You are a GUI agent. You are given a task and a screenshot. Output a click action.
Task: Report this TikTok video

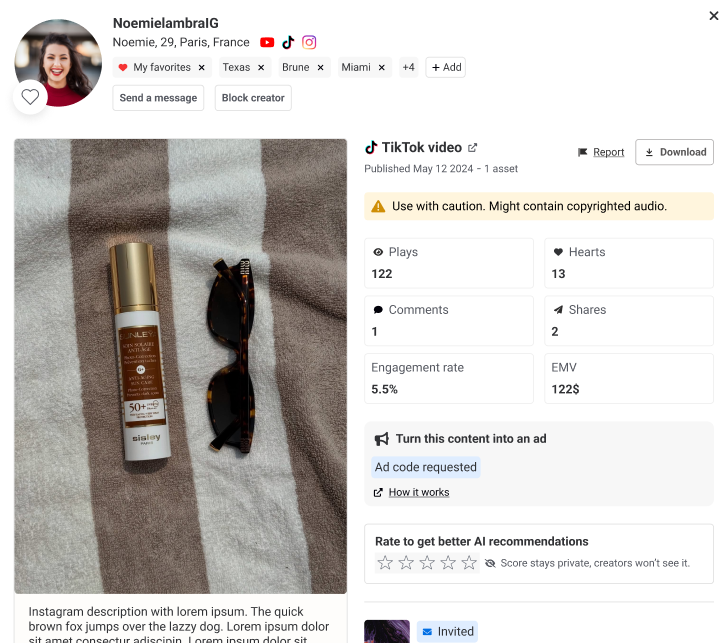point(601,152)
